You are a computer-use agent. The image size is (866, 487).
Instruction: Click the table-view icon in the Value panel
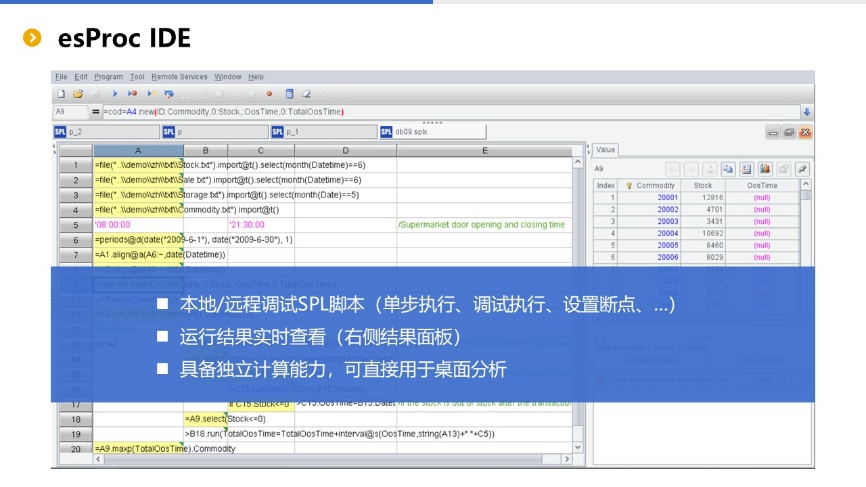(747, 169)
